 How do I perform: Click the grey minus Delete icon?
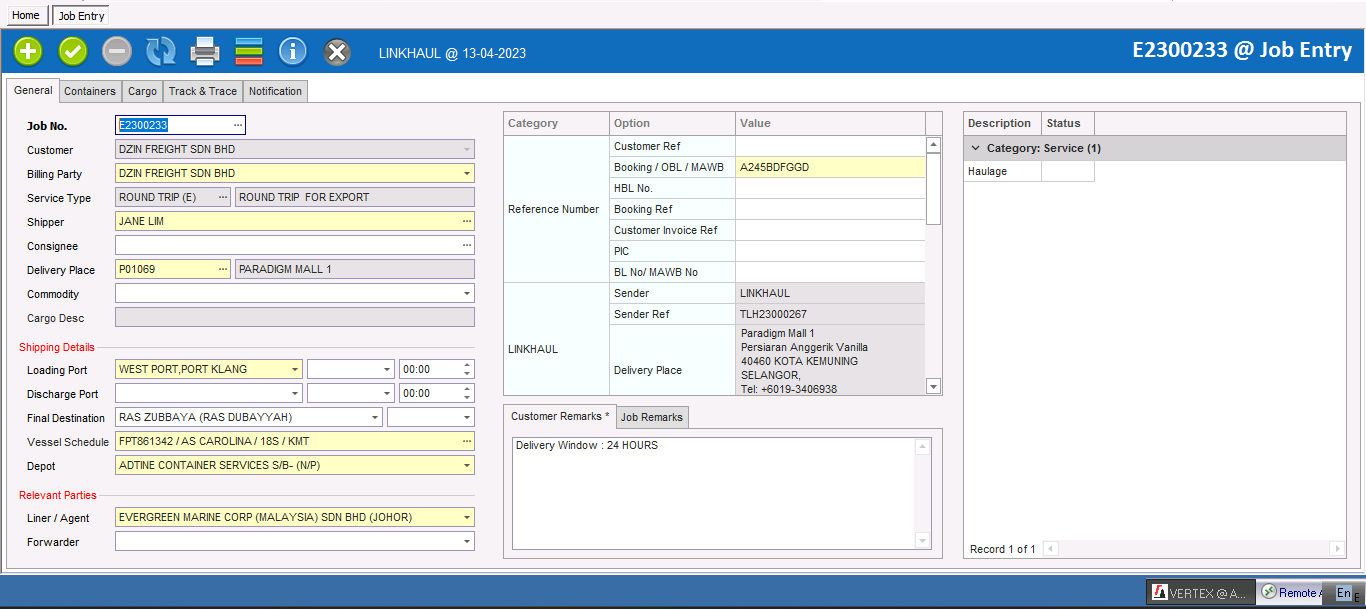(x=117, y=51)
